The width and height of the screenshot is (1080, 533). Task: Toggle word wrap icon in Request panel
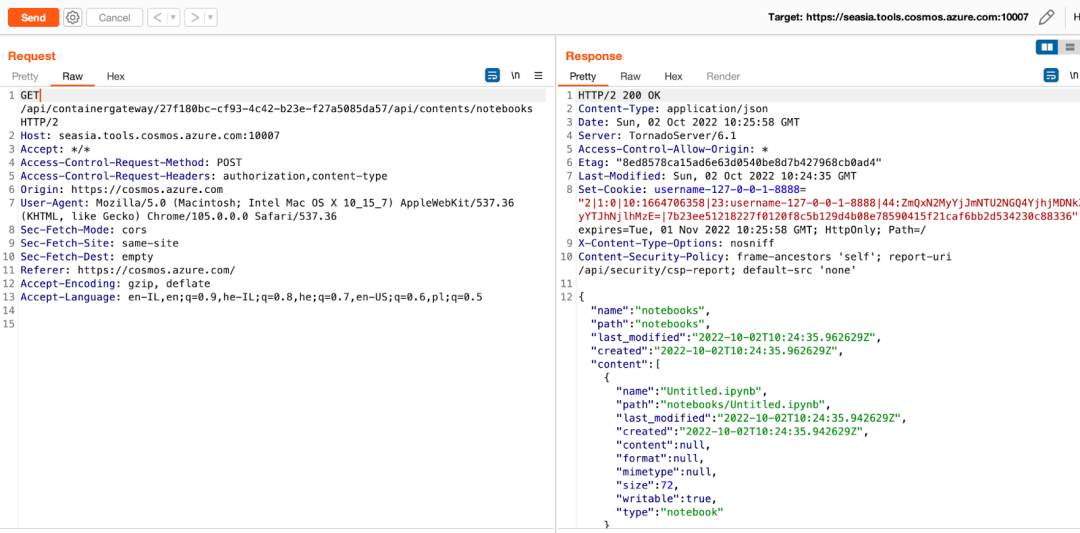tap(492, 76)
